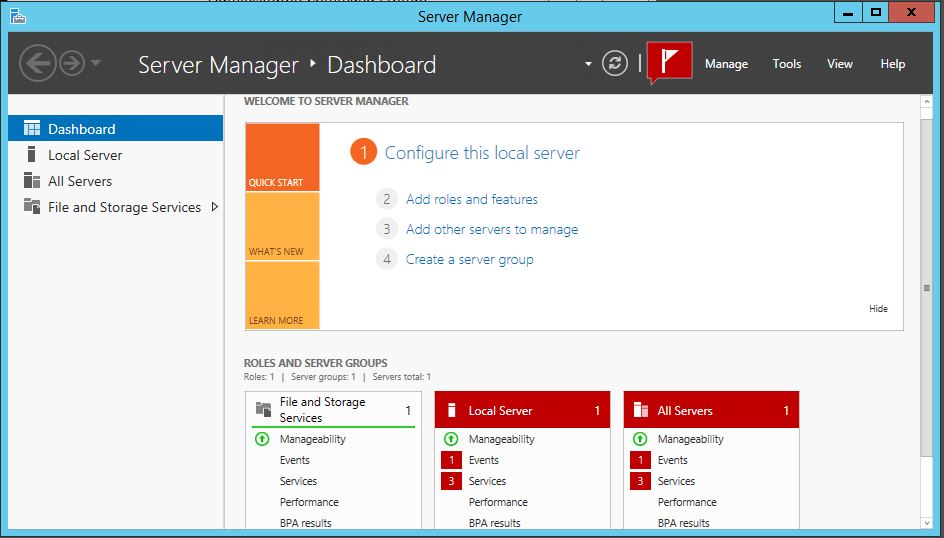Image resolution: width=944 pixels, height=538 pixels.
Task: Open the View menu
Action: (x=839, y=64)
